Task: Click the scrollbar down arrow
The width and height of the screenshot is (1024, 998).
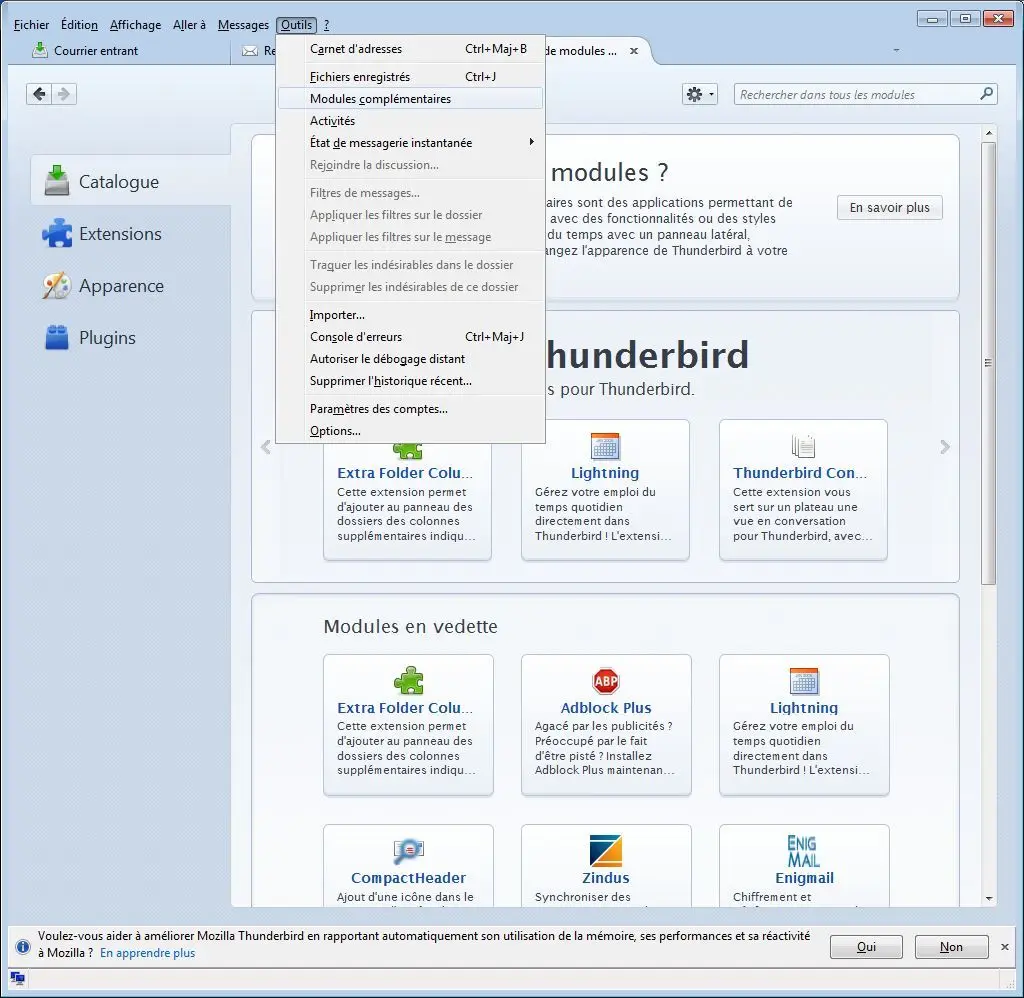Action: 989,899
